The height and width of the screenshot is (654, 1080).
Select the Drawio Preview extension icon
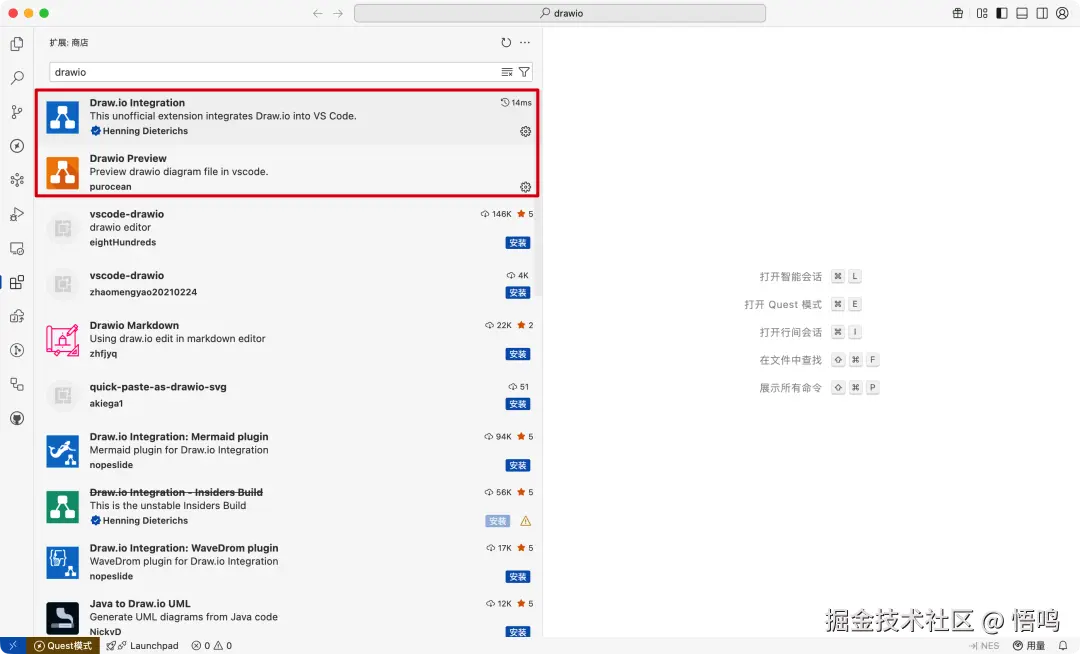(x=63, y=173)
